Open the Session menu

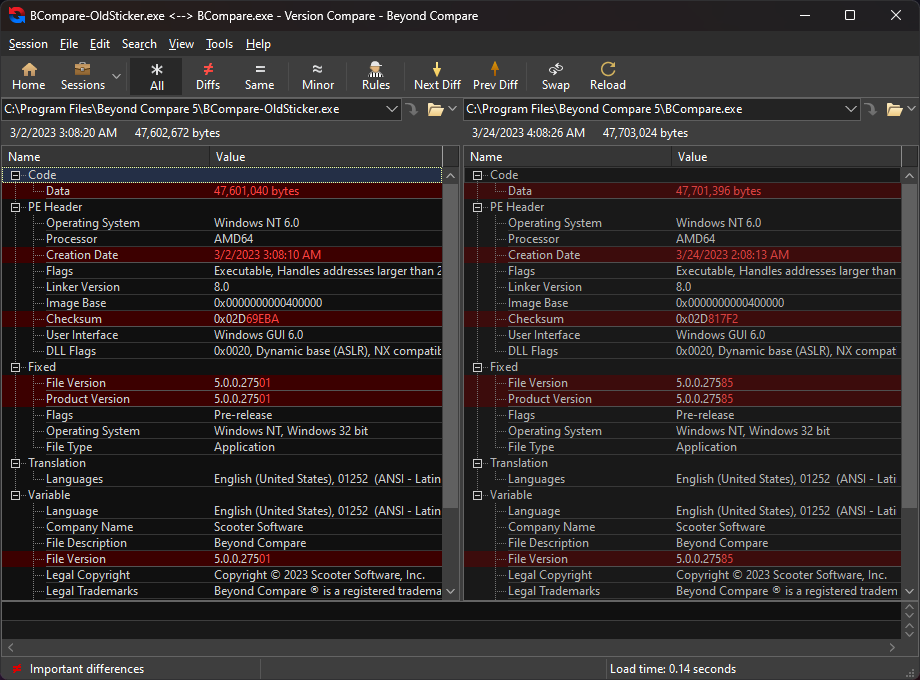point(28,44)
